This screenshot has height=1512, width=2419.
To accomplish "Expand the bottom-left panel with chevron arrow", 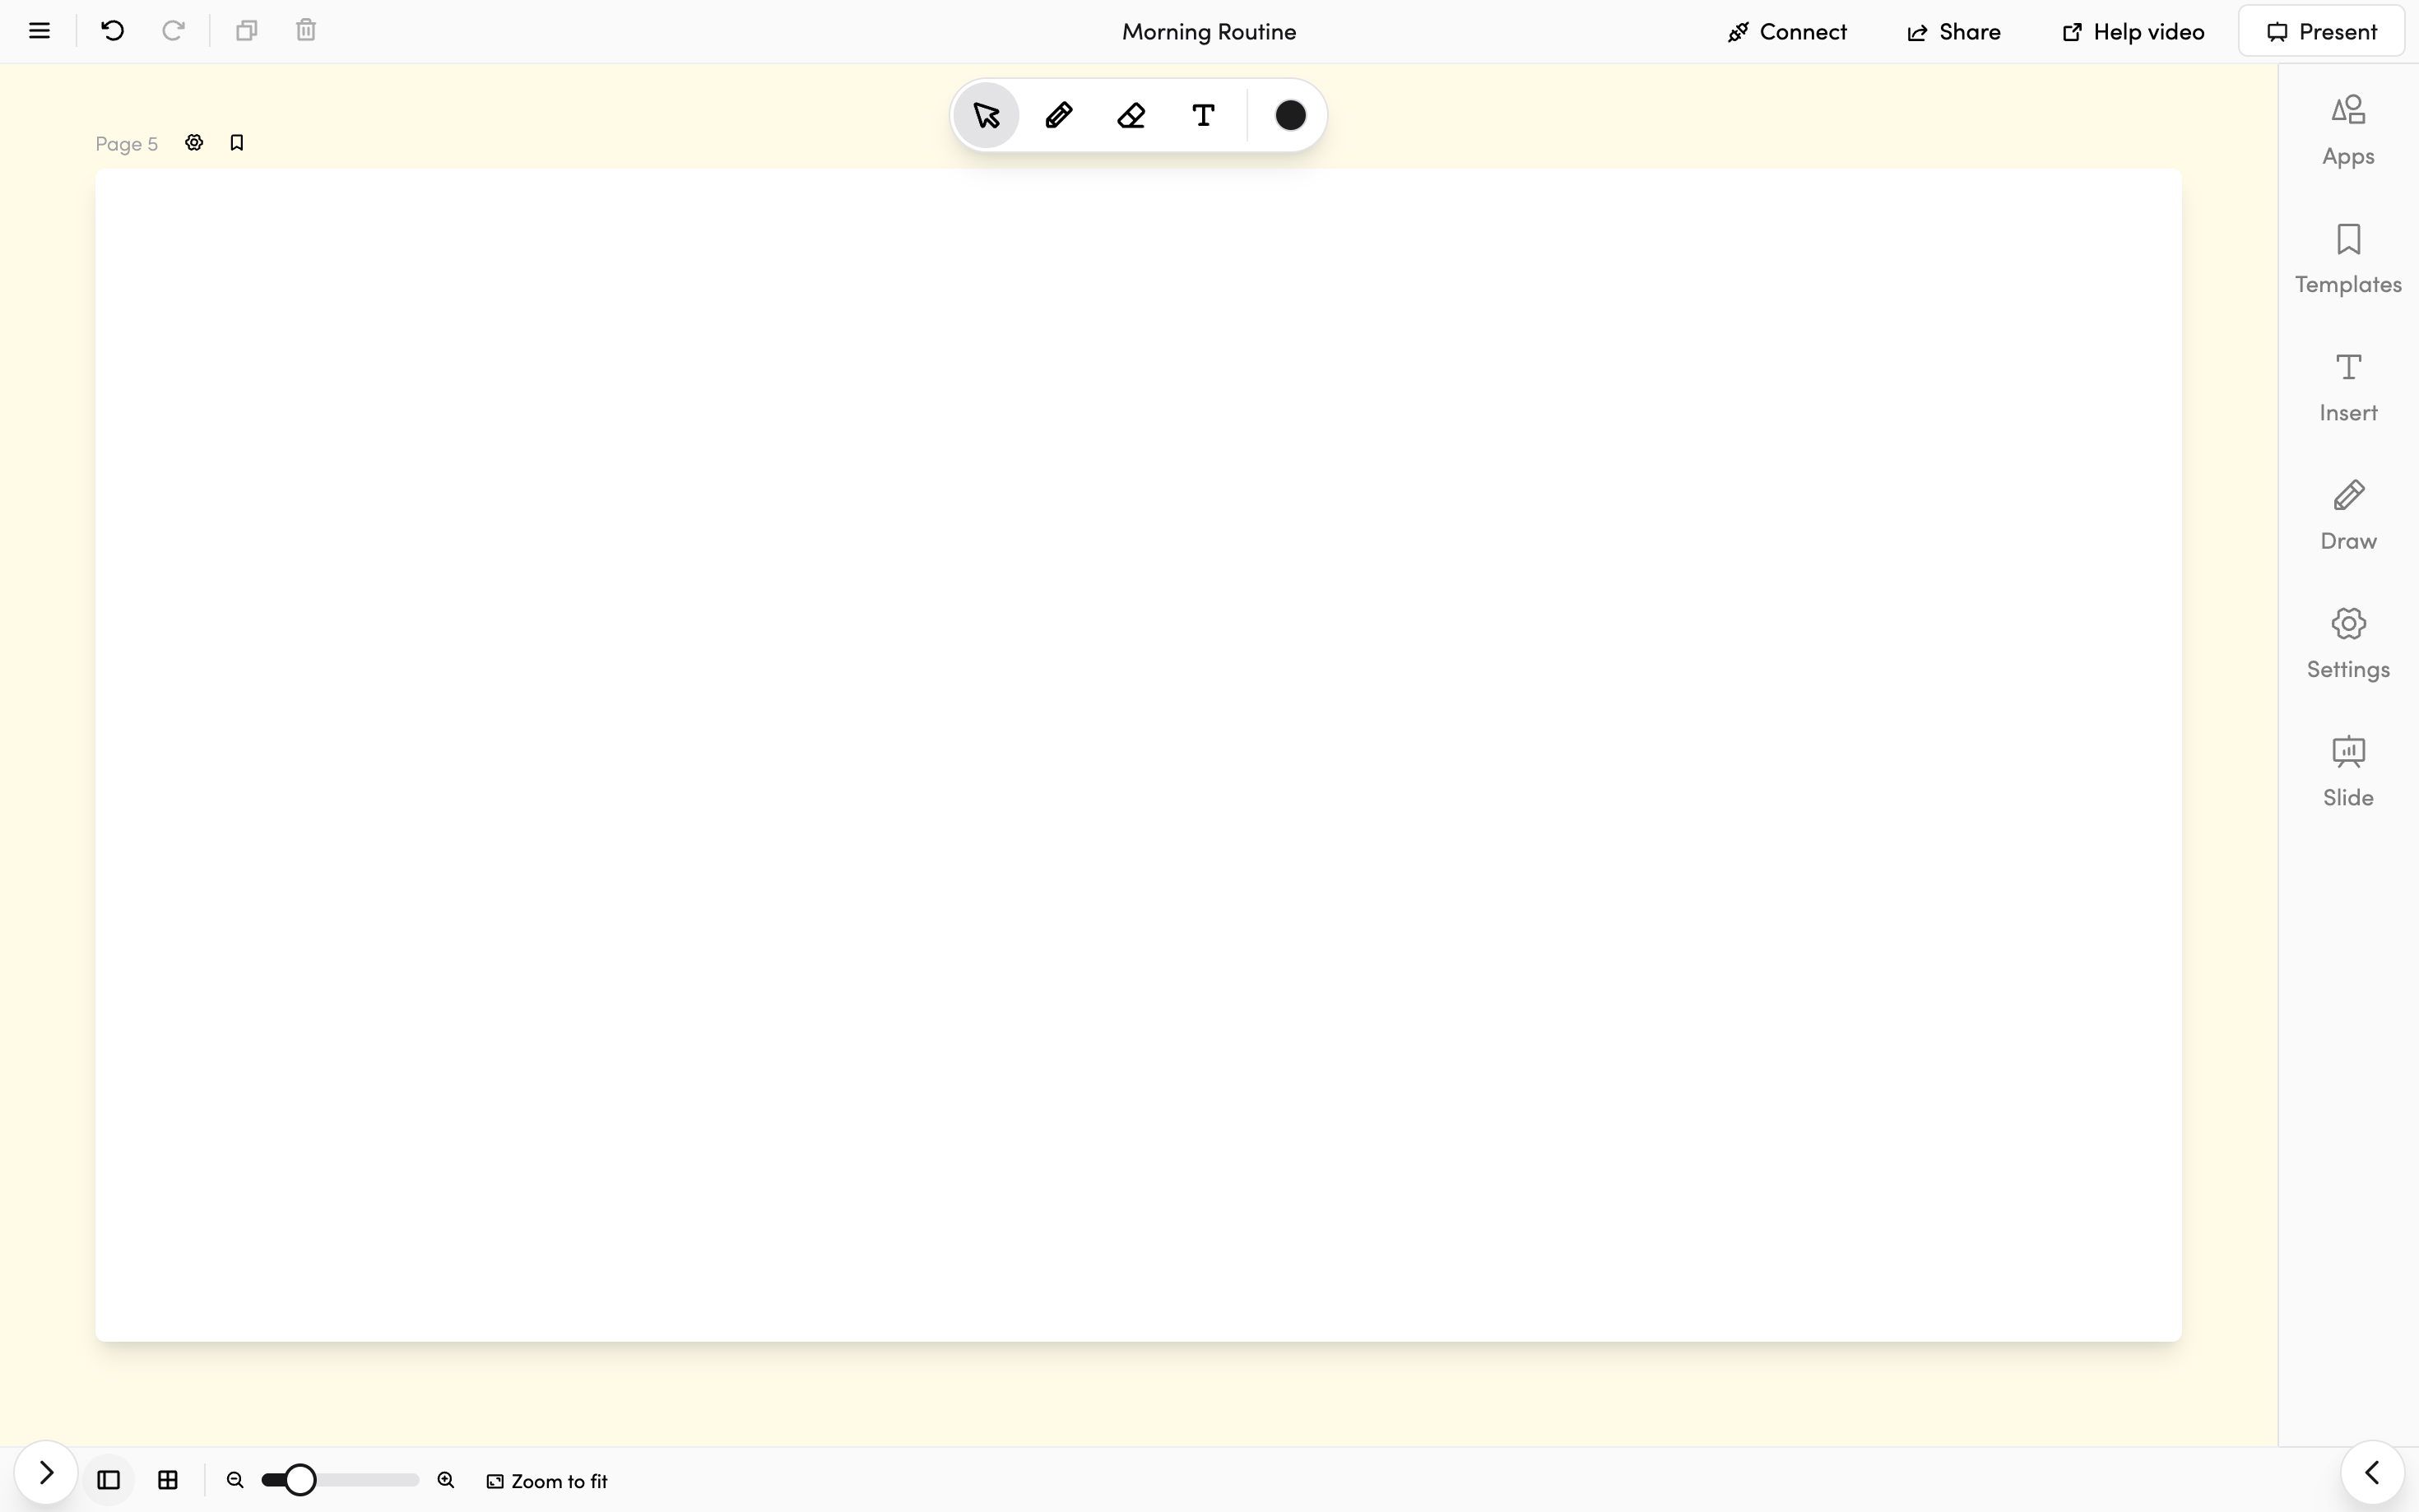I will pos(46,1472).
